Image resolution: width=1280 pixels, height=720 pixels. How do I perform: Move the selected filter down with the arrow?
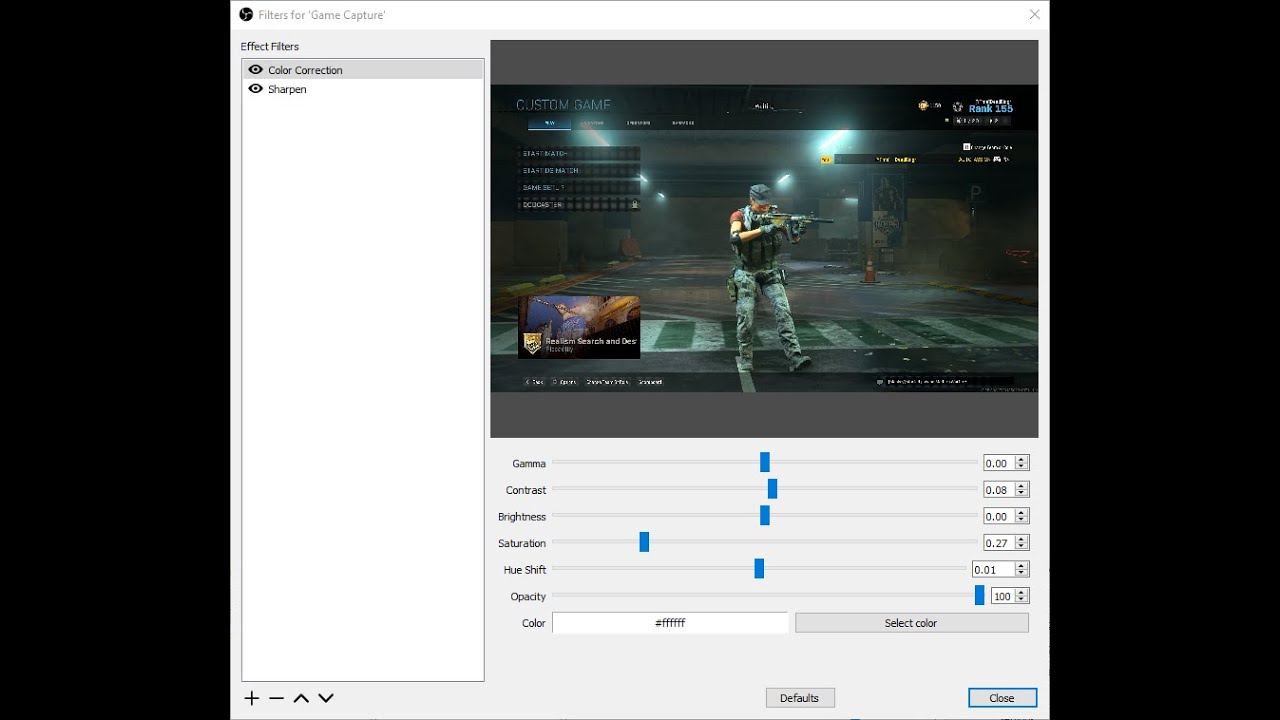click(326, 698)
